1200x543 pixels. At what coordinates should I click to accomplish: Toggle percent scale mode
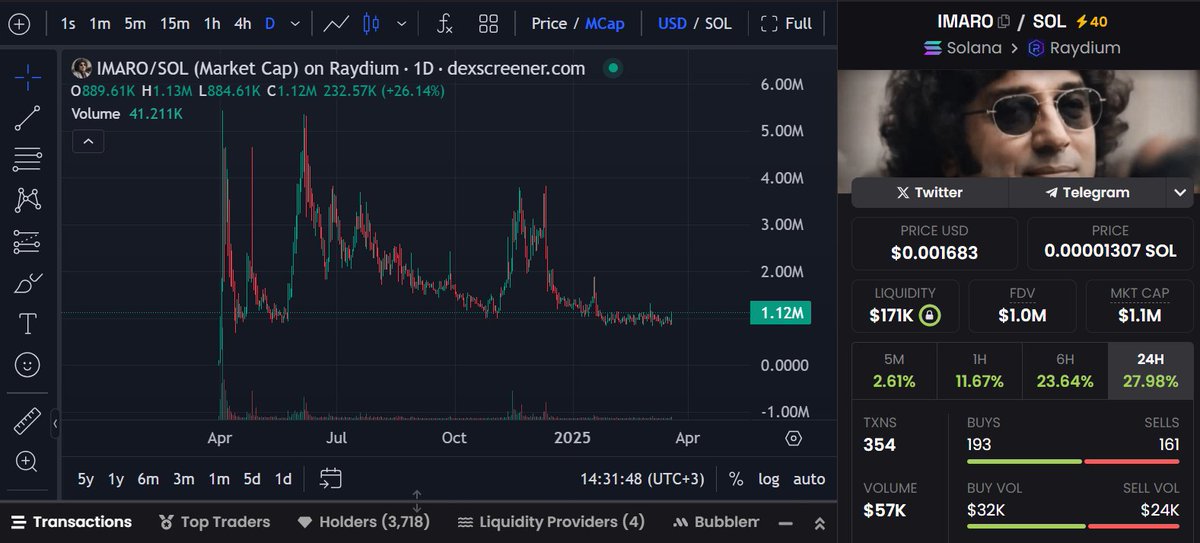(736, 479)
